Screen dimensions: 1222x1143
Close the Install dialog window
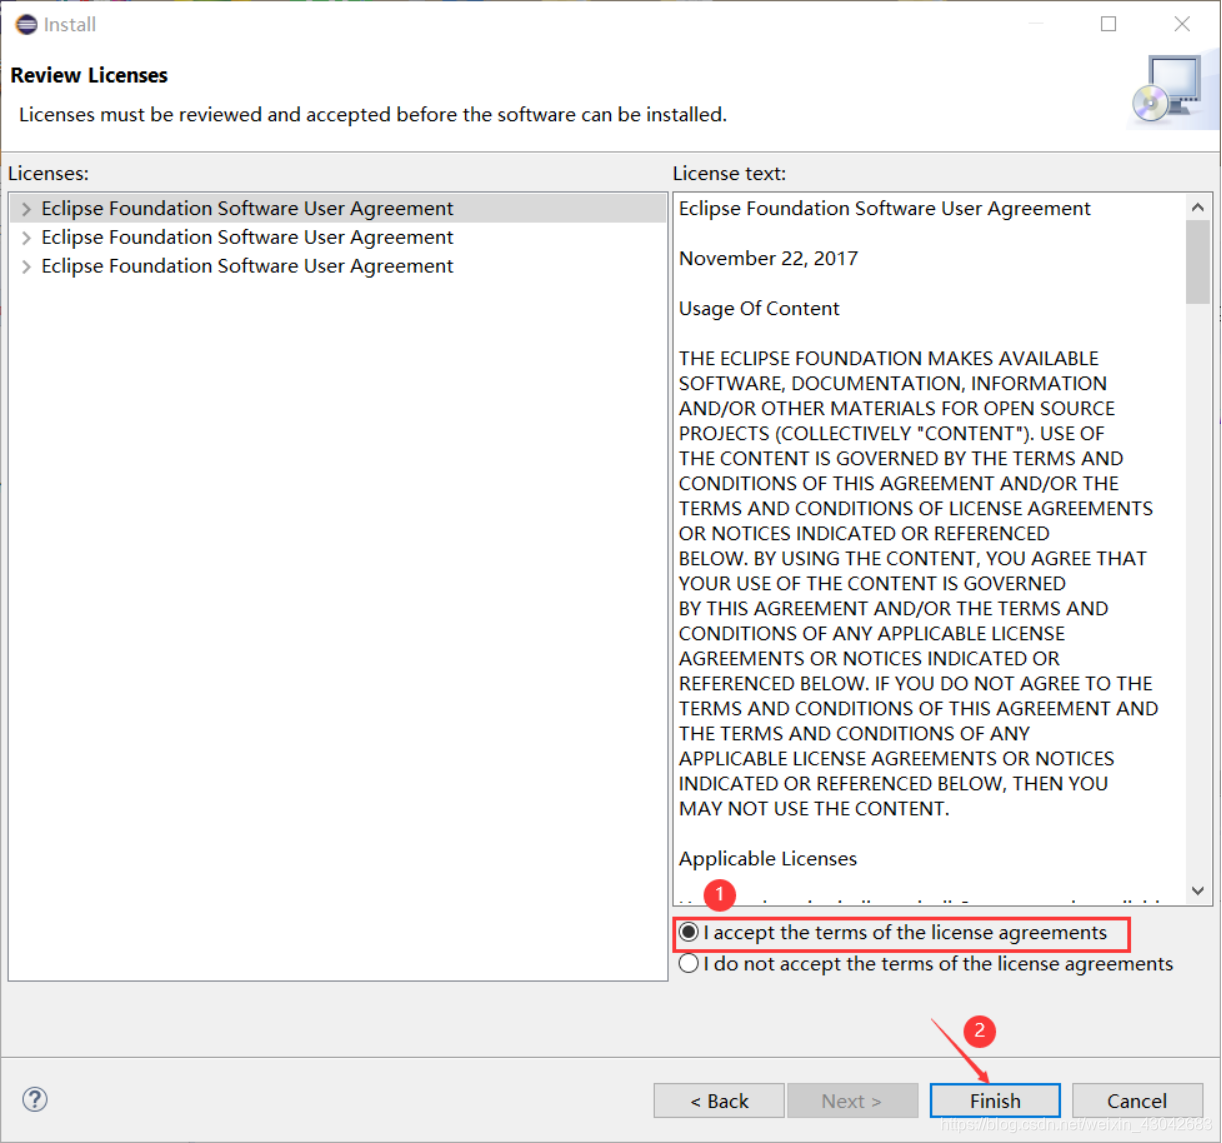click(1182, 24)
